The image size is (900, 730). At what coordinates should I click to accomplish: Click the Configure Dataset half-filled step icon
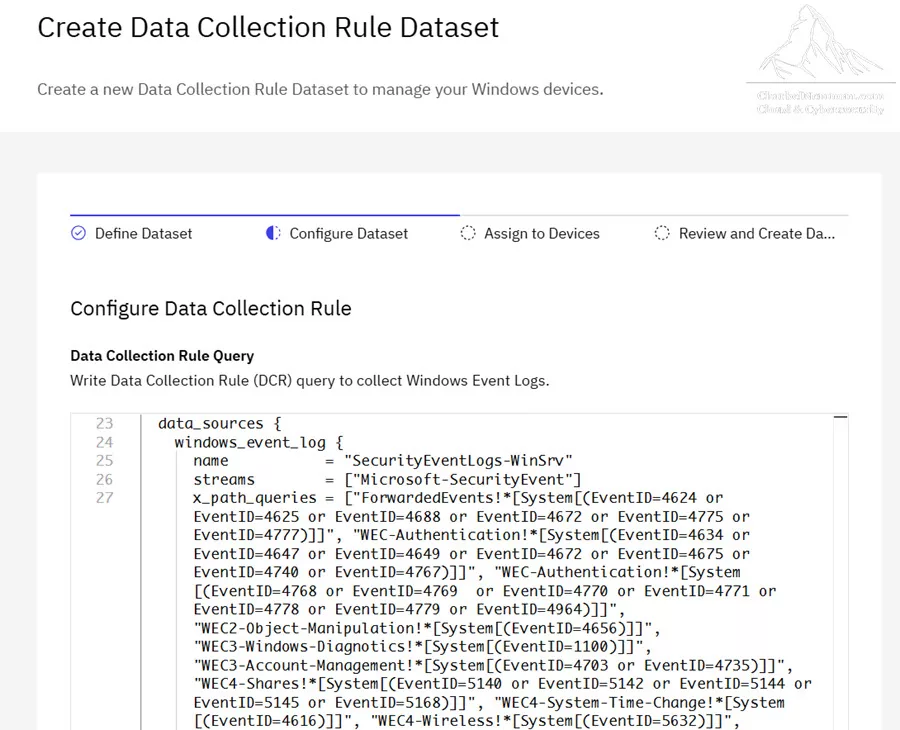(x=273, y=233)
